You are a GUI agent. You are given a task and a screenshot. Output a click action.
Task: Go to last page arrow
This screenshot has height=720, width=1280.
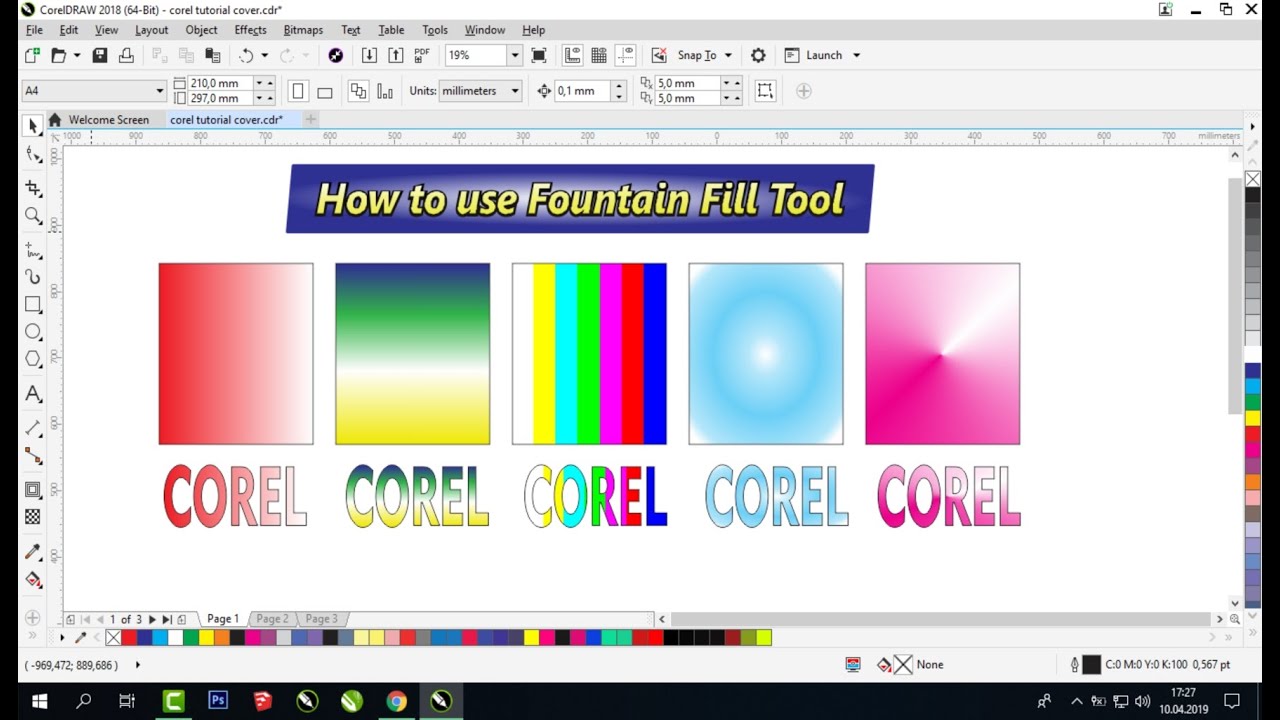pos(166,619)
